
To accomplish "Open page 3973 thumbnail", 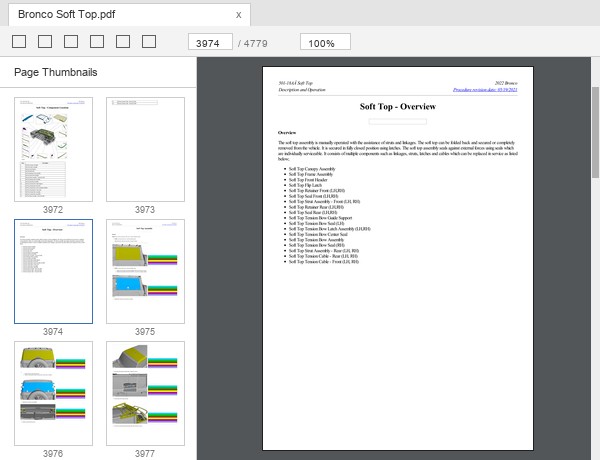I will pos(145,149).
